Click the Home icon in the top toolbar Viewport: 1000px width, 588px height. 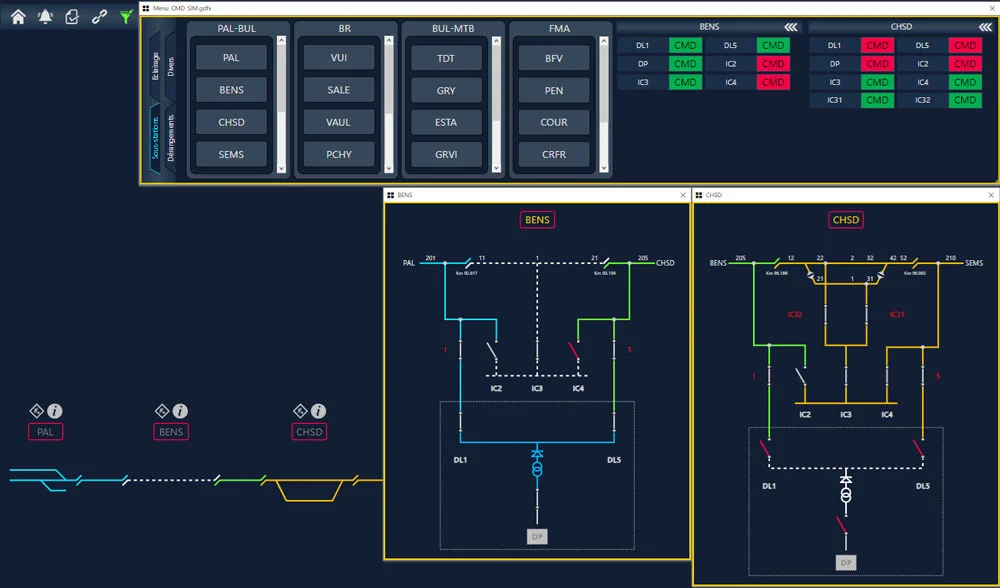click(x=18, y=16)
